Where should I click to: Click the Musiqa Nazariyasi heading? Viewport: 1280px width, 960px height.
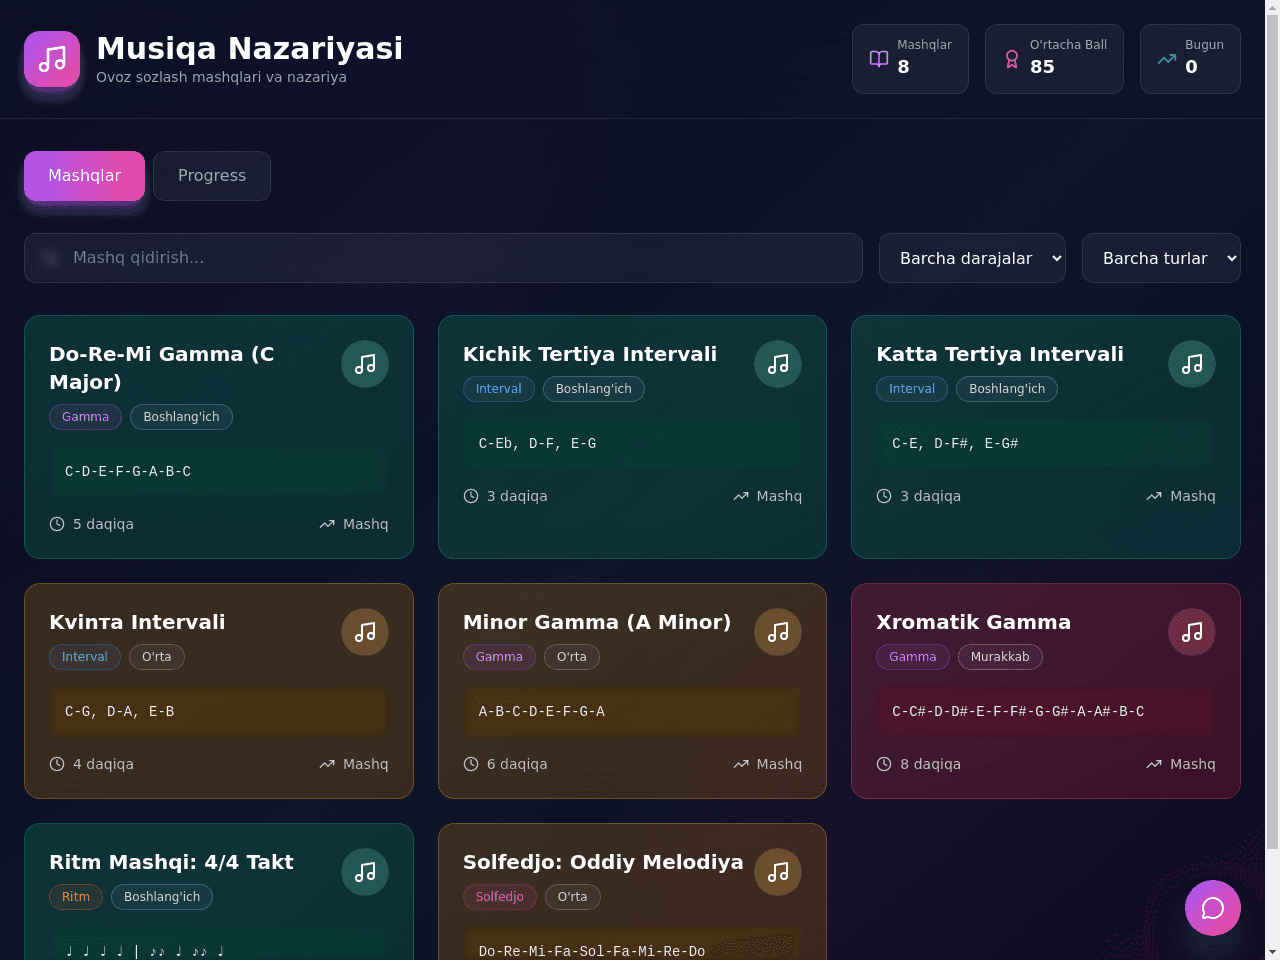coord(250,48)
